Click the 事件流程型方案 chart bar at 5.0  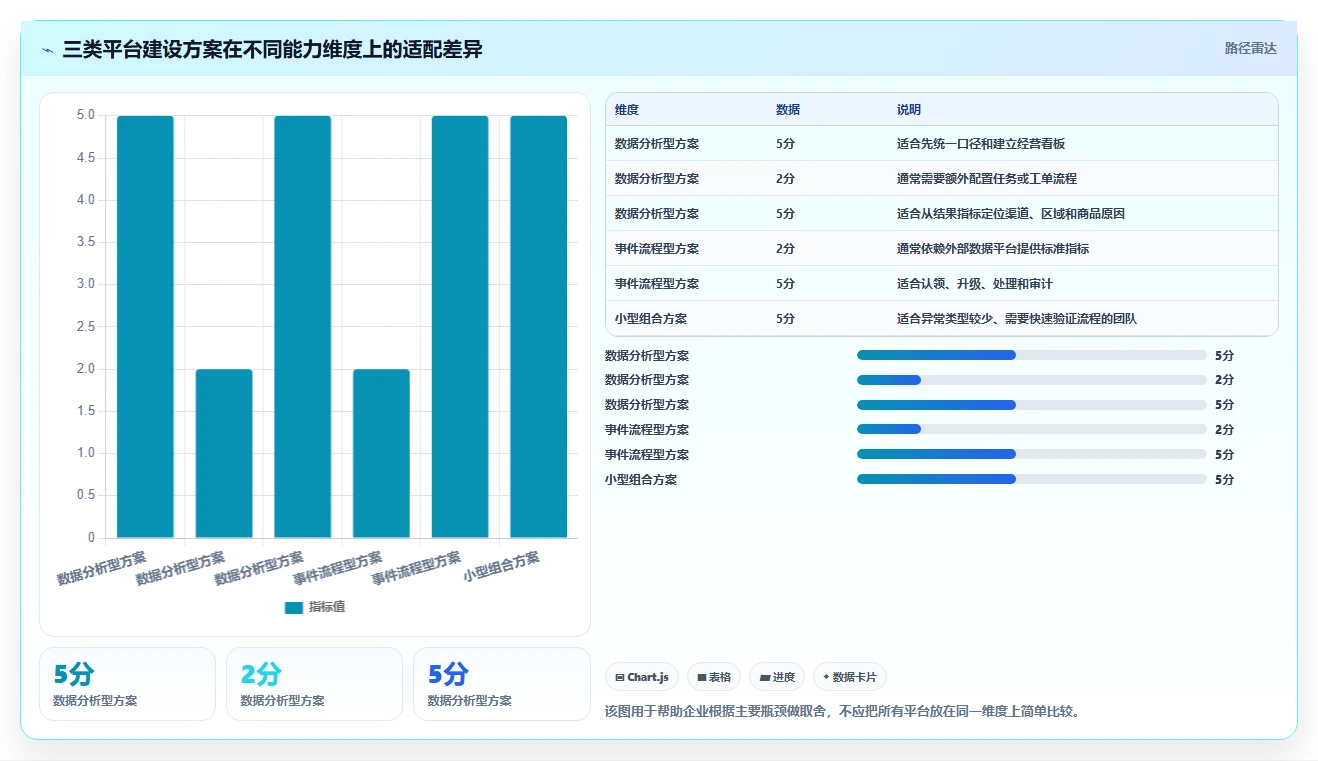point(460,327)
